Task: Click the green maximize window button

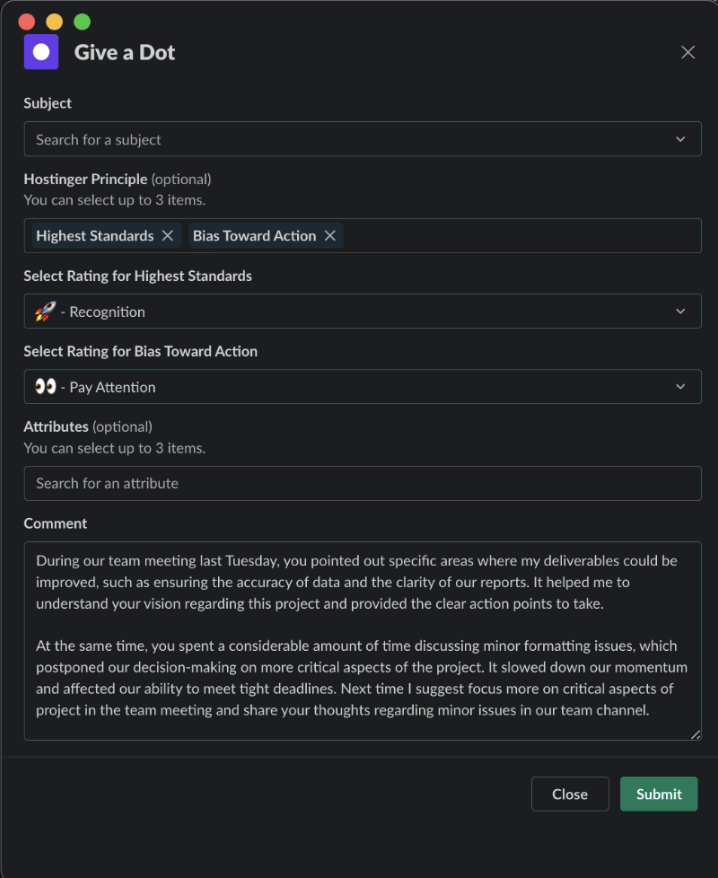Action: coord(82,21)
